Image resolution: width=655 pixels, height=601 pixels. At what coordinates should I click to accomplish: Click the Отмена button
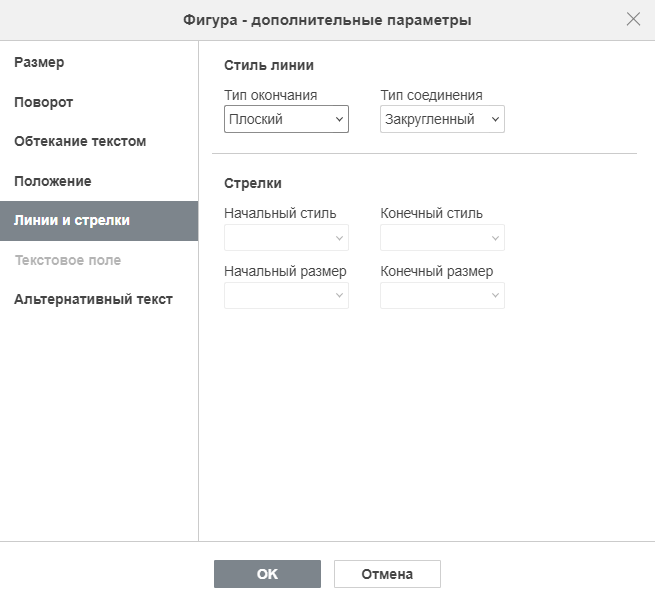(x=387, y=574)
